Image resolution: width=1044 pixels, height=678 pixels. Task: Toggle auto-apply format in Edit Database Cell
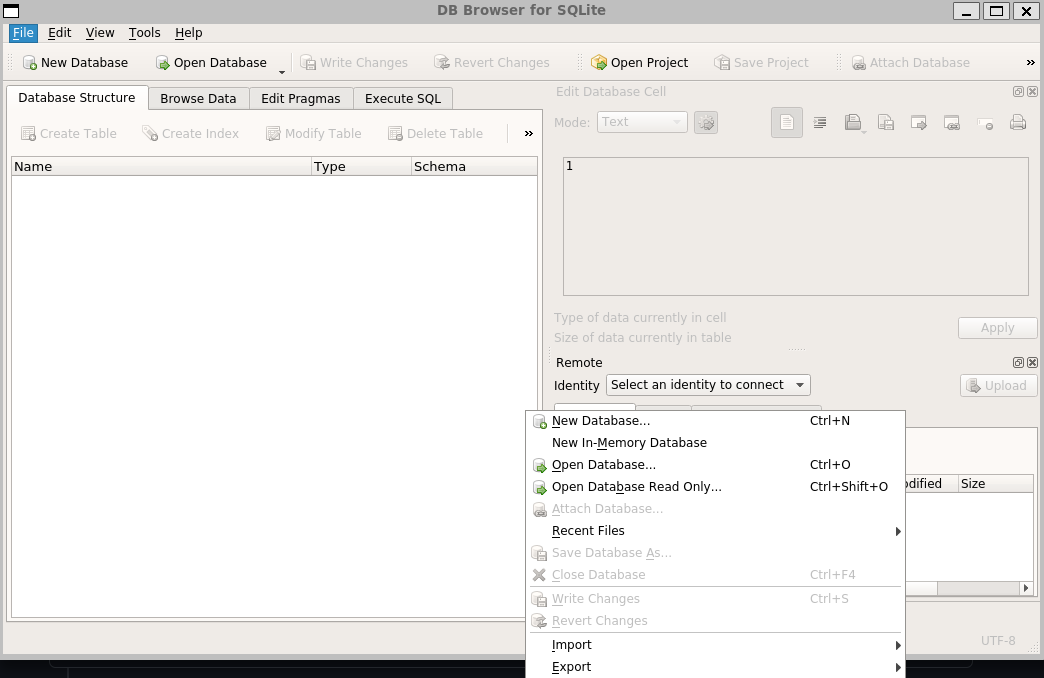click(705, 122)
